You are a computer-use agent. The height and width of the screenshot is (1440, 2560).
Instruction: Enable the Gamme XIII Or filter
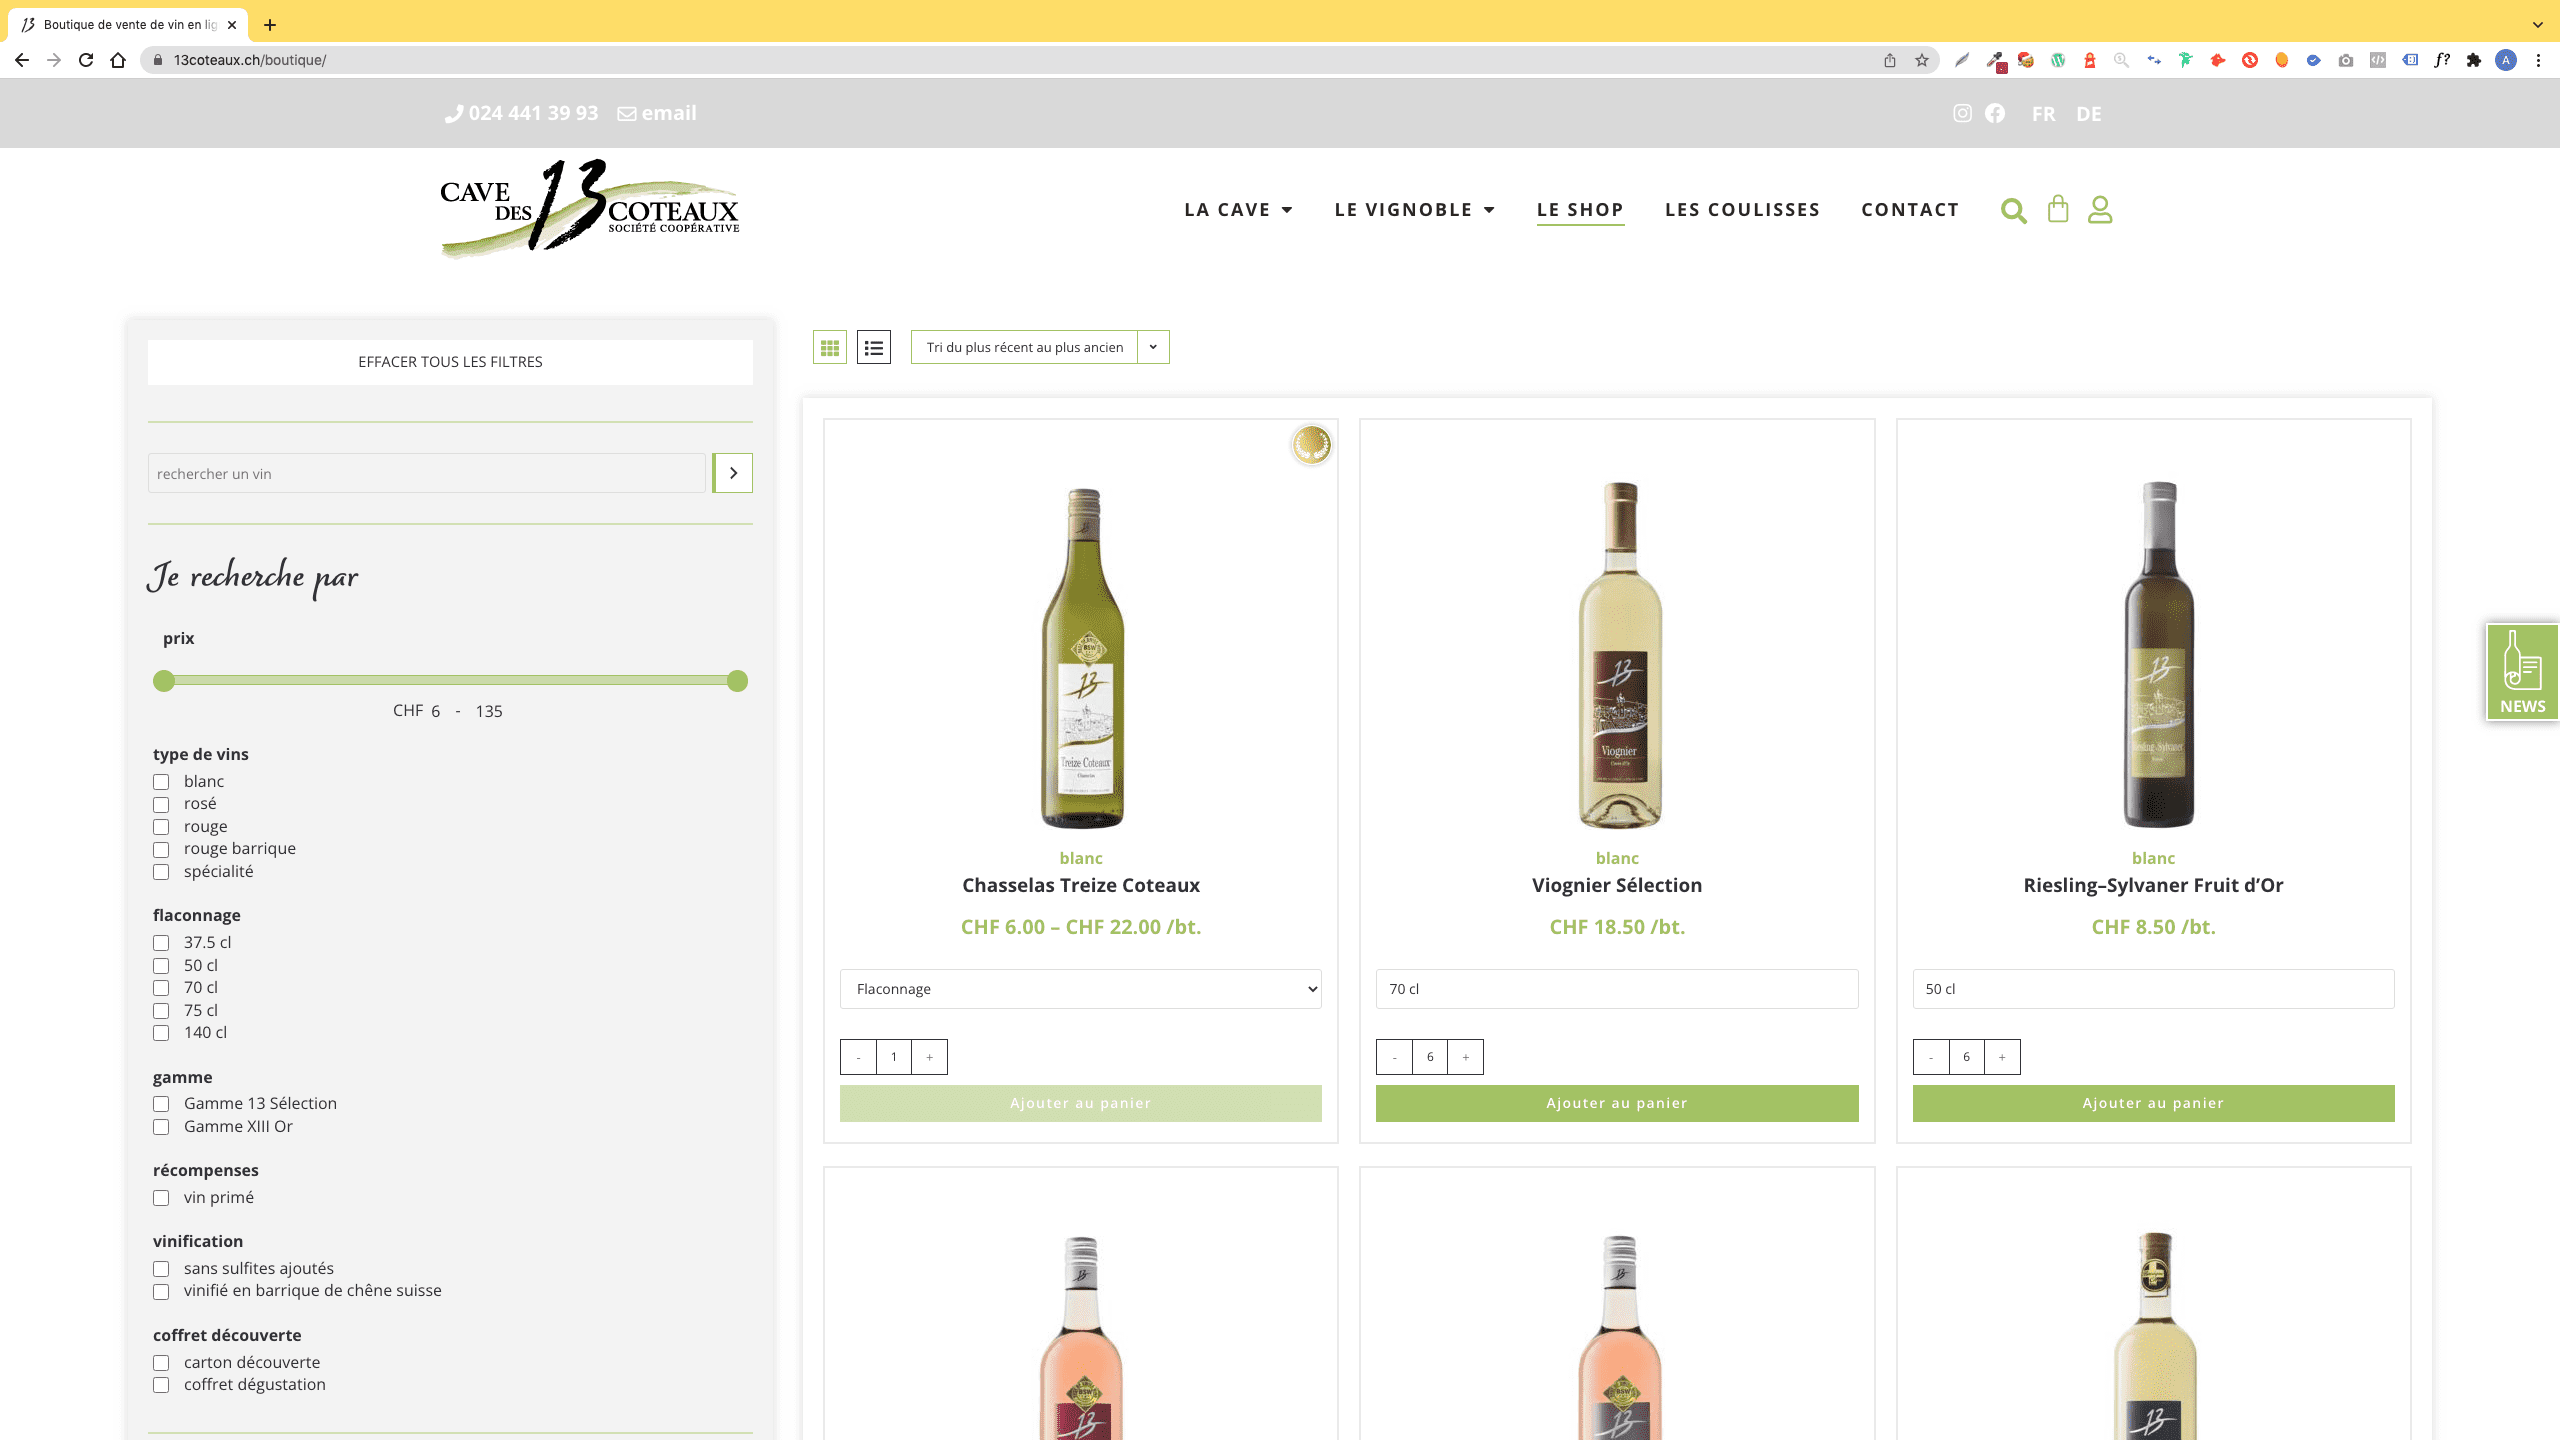(161, 1127)
